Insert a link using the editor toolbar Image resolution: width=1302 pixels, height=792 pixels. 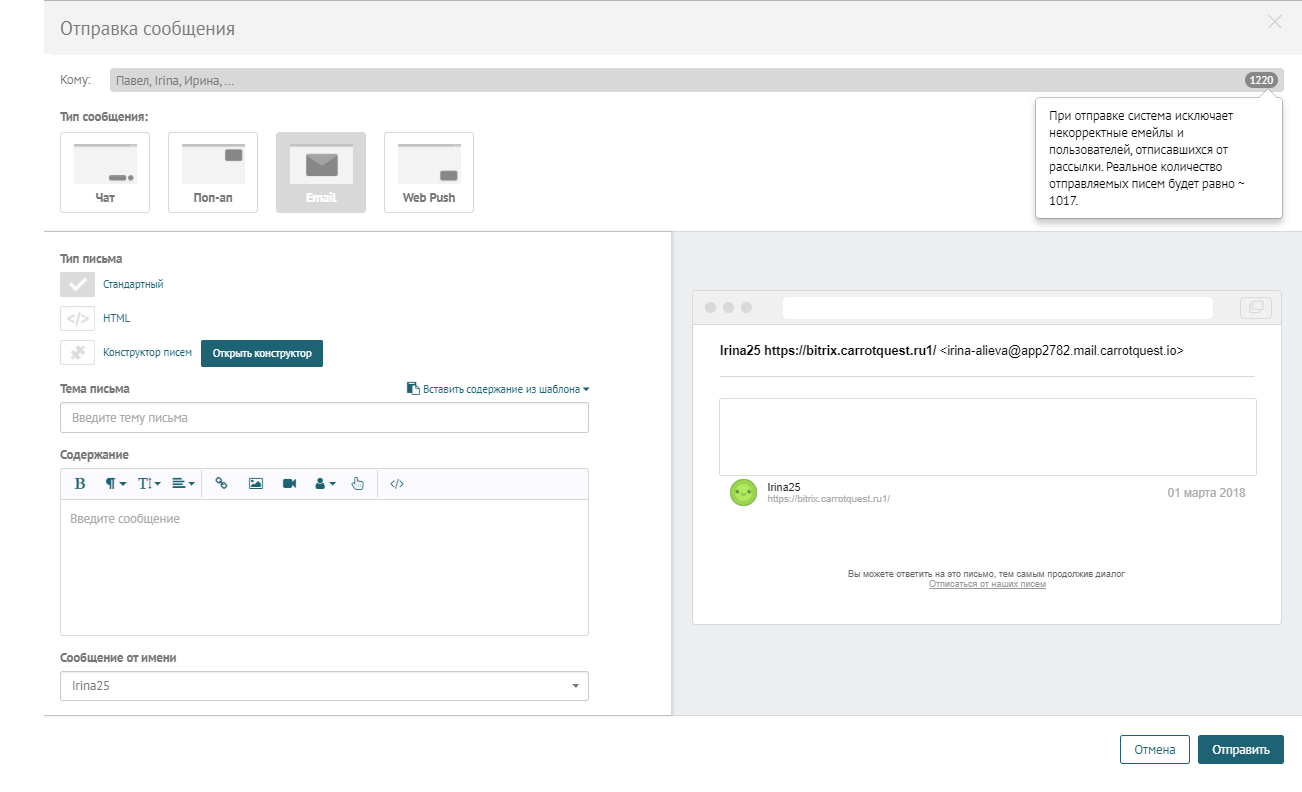pos(222,484)
